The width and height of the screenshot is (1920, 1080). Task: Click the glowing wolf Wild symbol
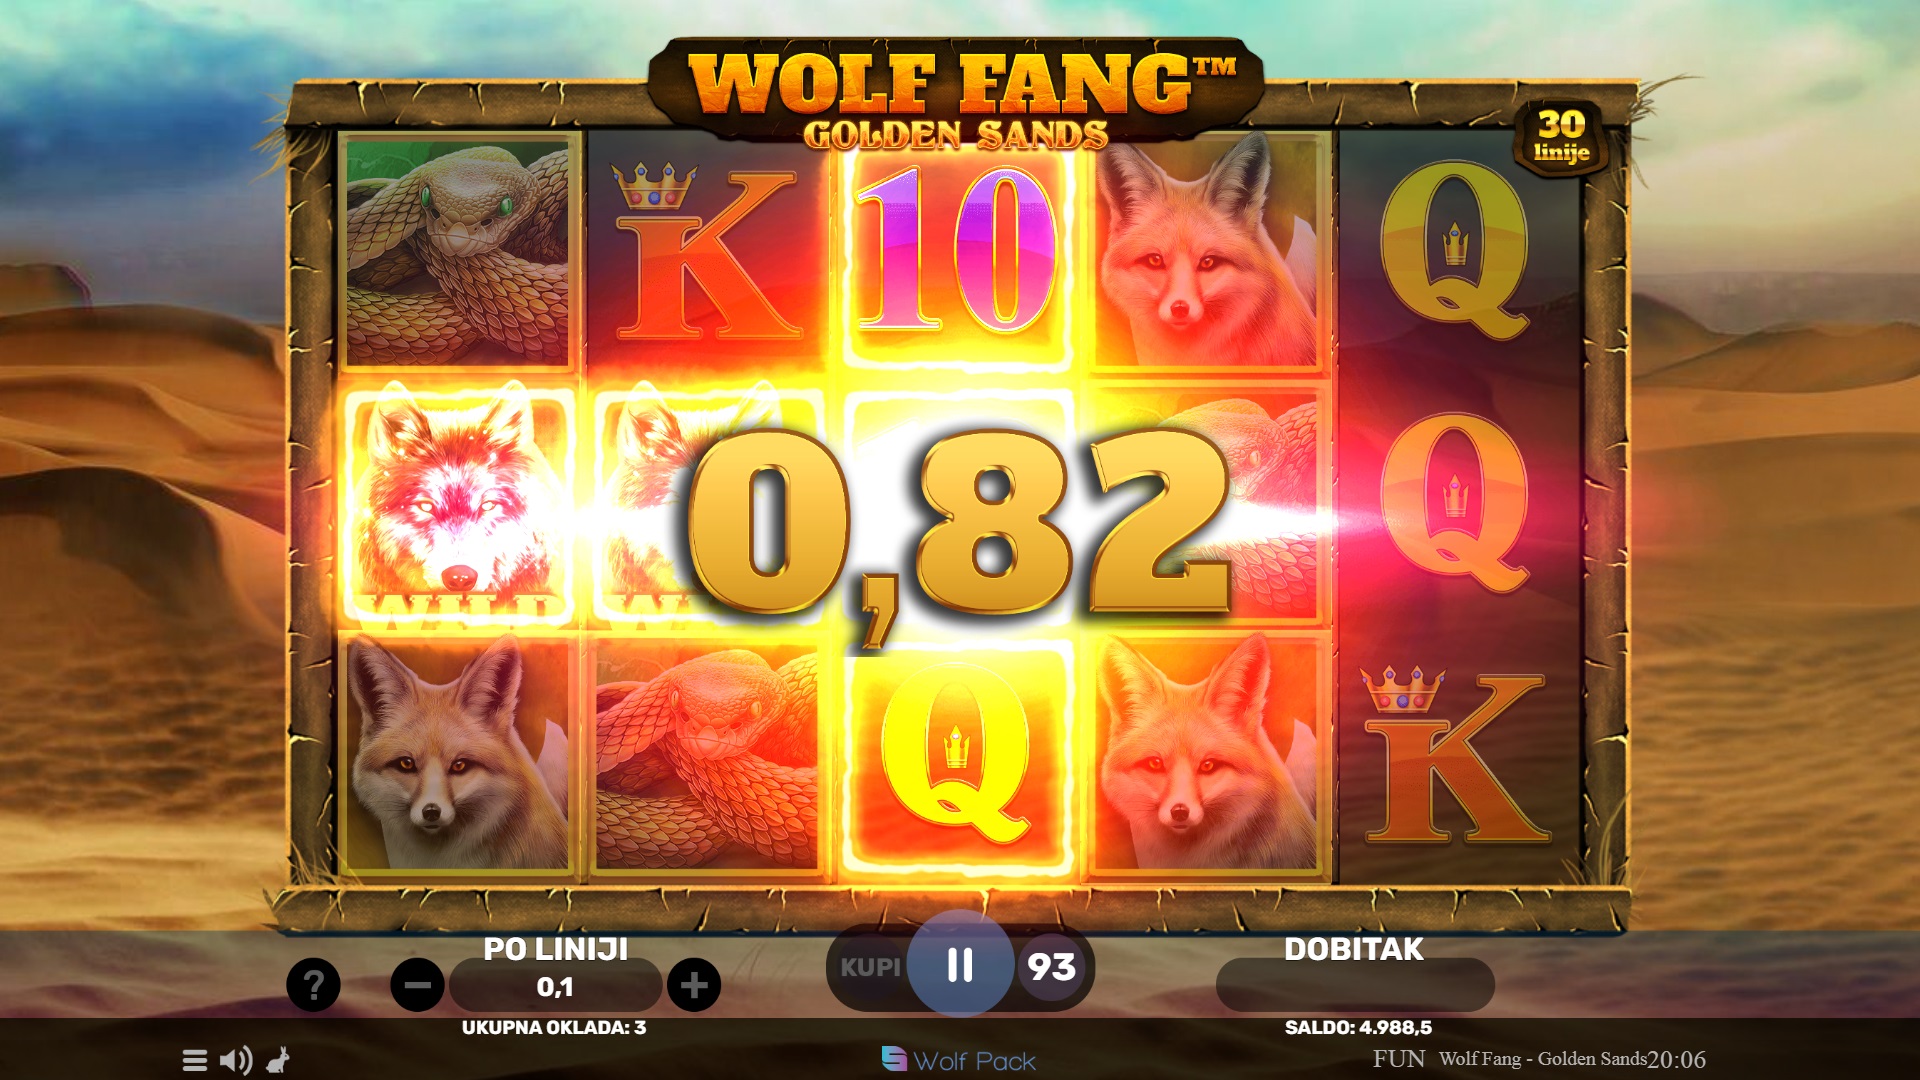click(x=458, y=506)
